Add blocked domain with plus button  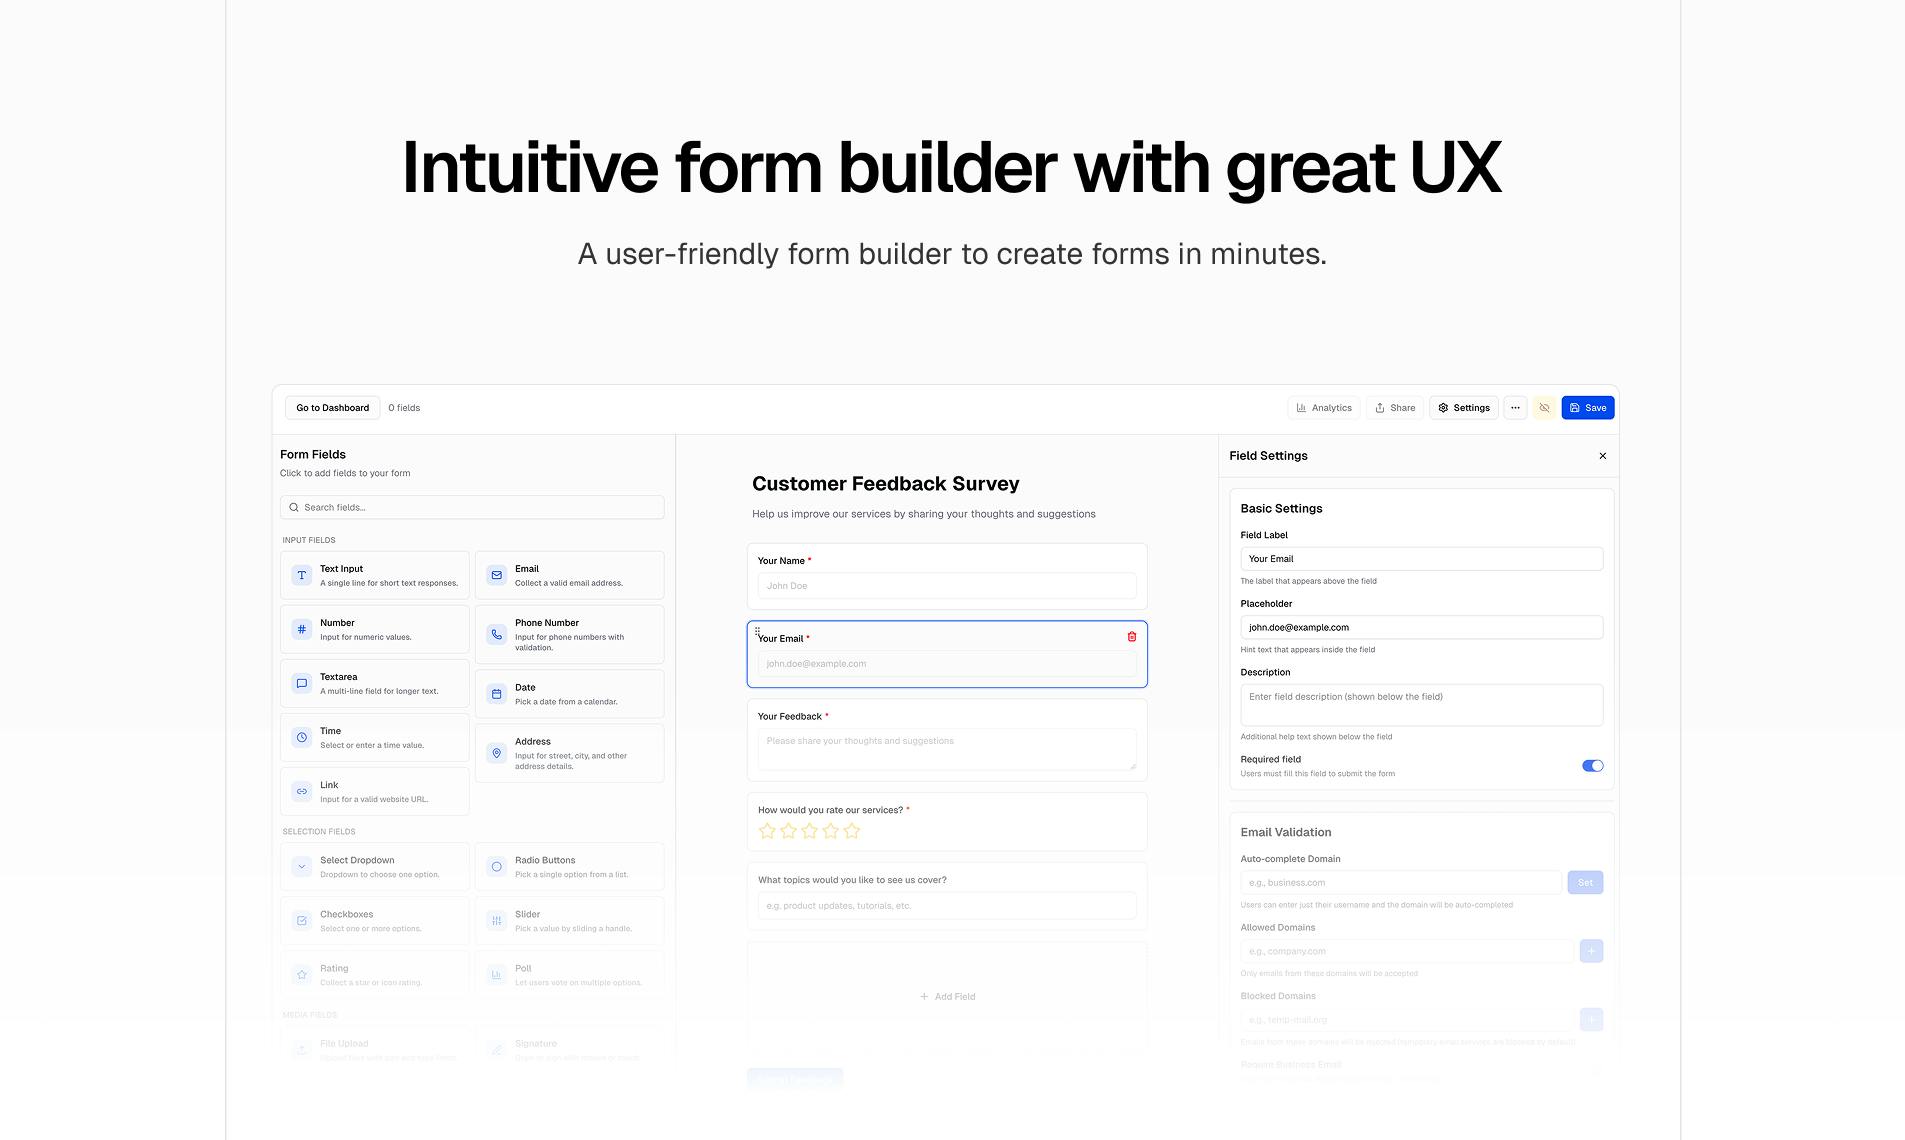[x=1591, y=1019]
